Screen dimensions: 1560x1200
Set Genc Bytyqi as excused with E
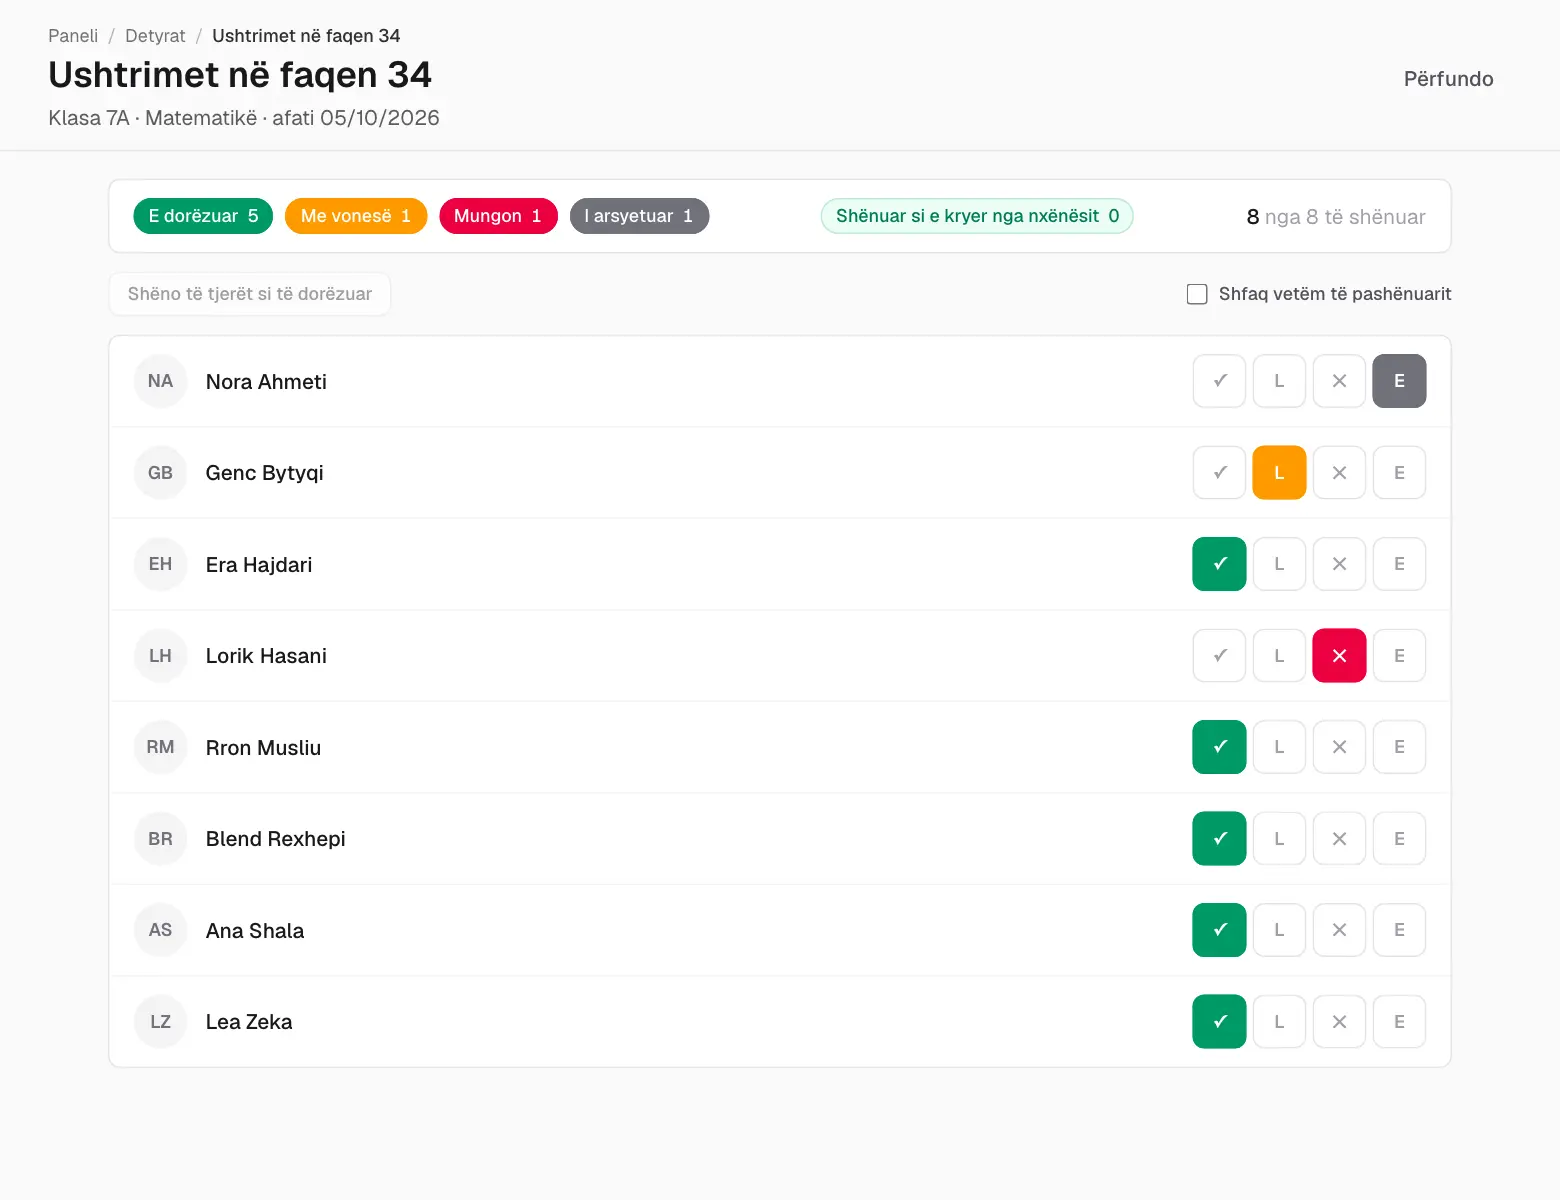pyautogui.click(x=1399, y=472)
